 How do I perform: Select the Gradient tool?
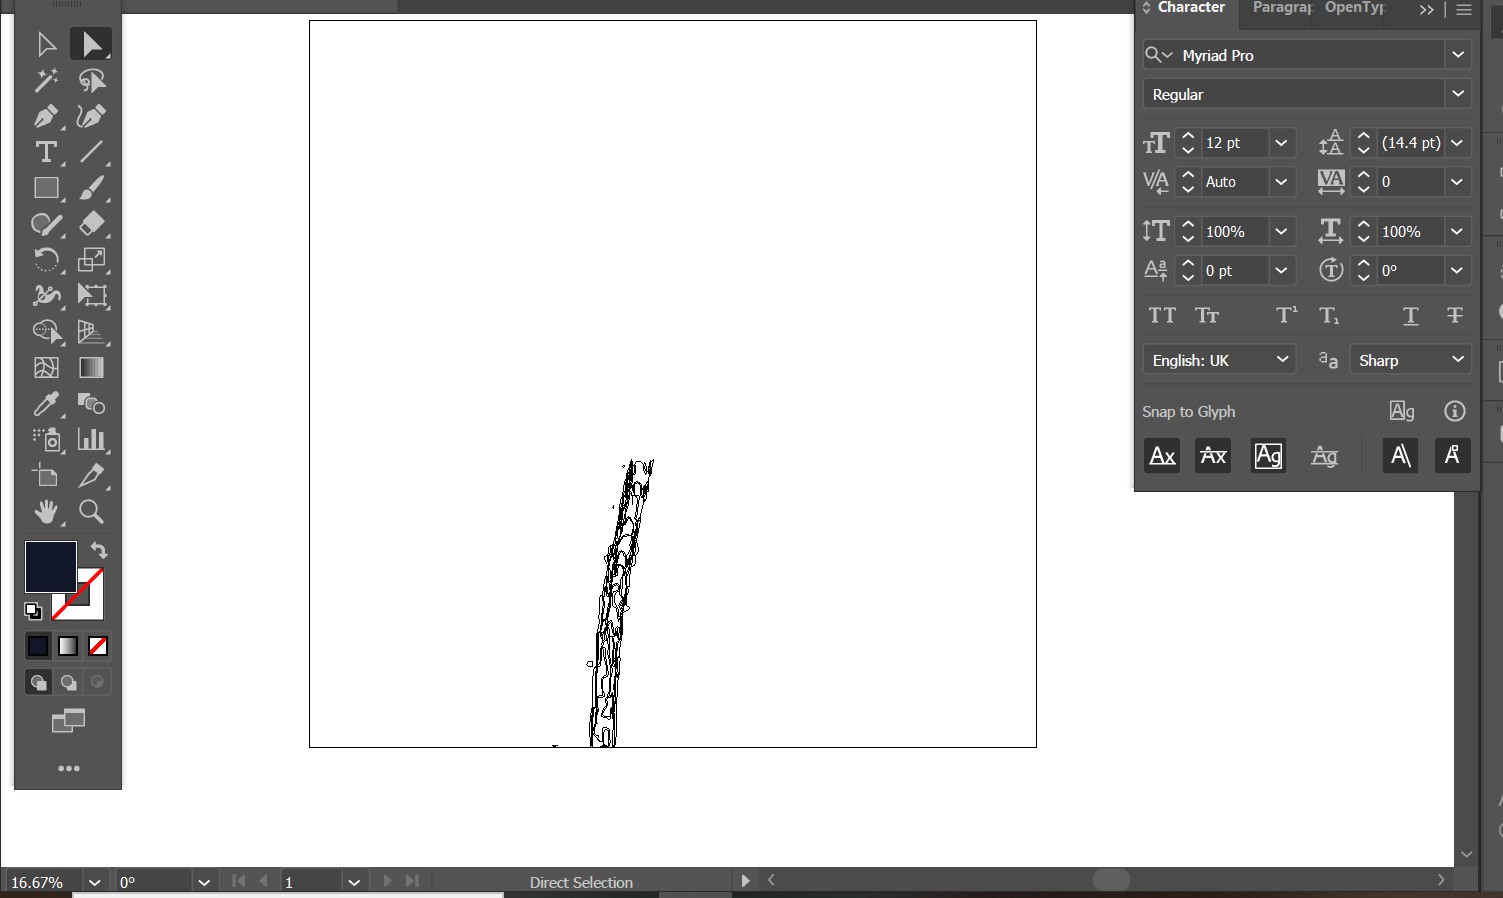(92, 368)
